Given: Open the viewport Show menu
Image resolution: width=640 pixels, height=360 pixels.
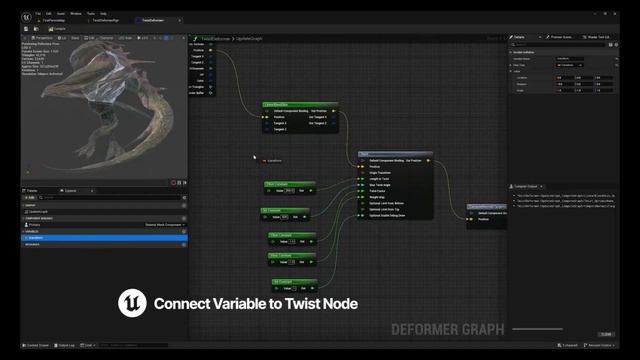Looking at the screenshot, I should (x=75, y=38).
